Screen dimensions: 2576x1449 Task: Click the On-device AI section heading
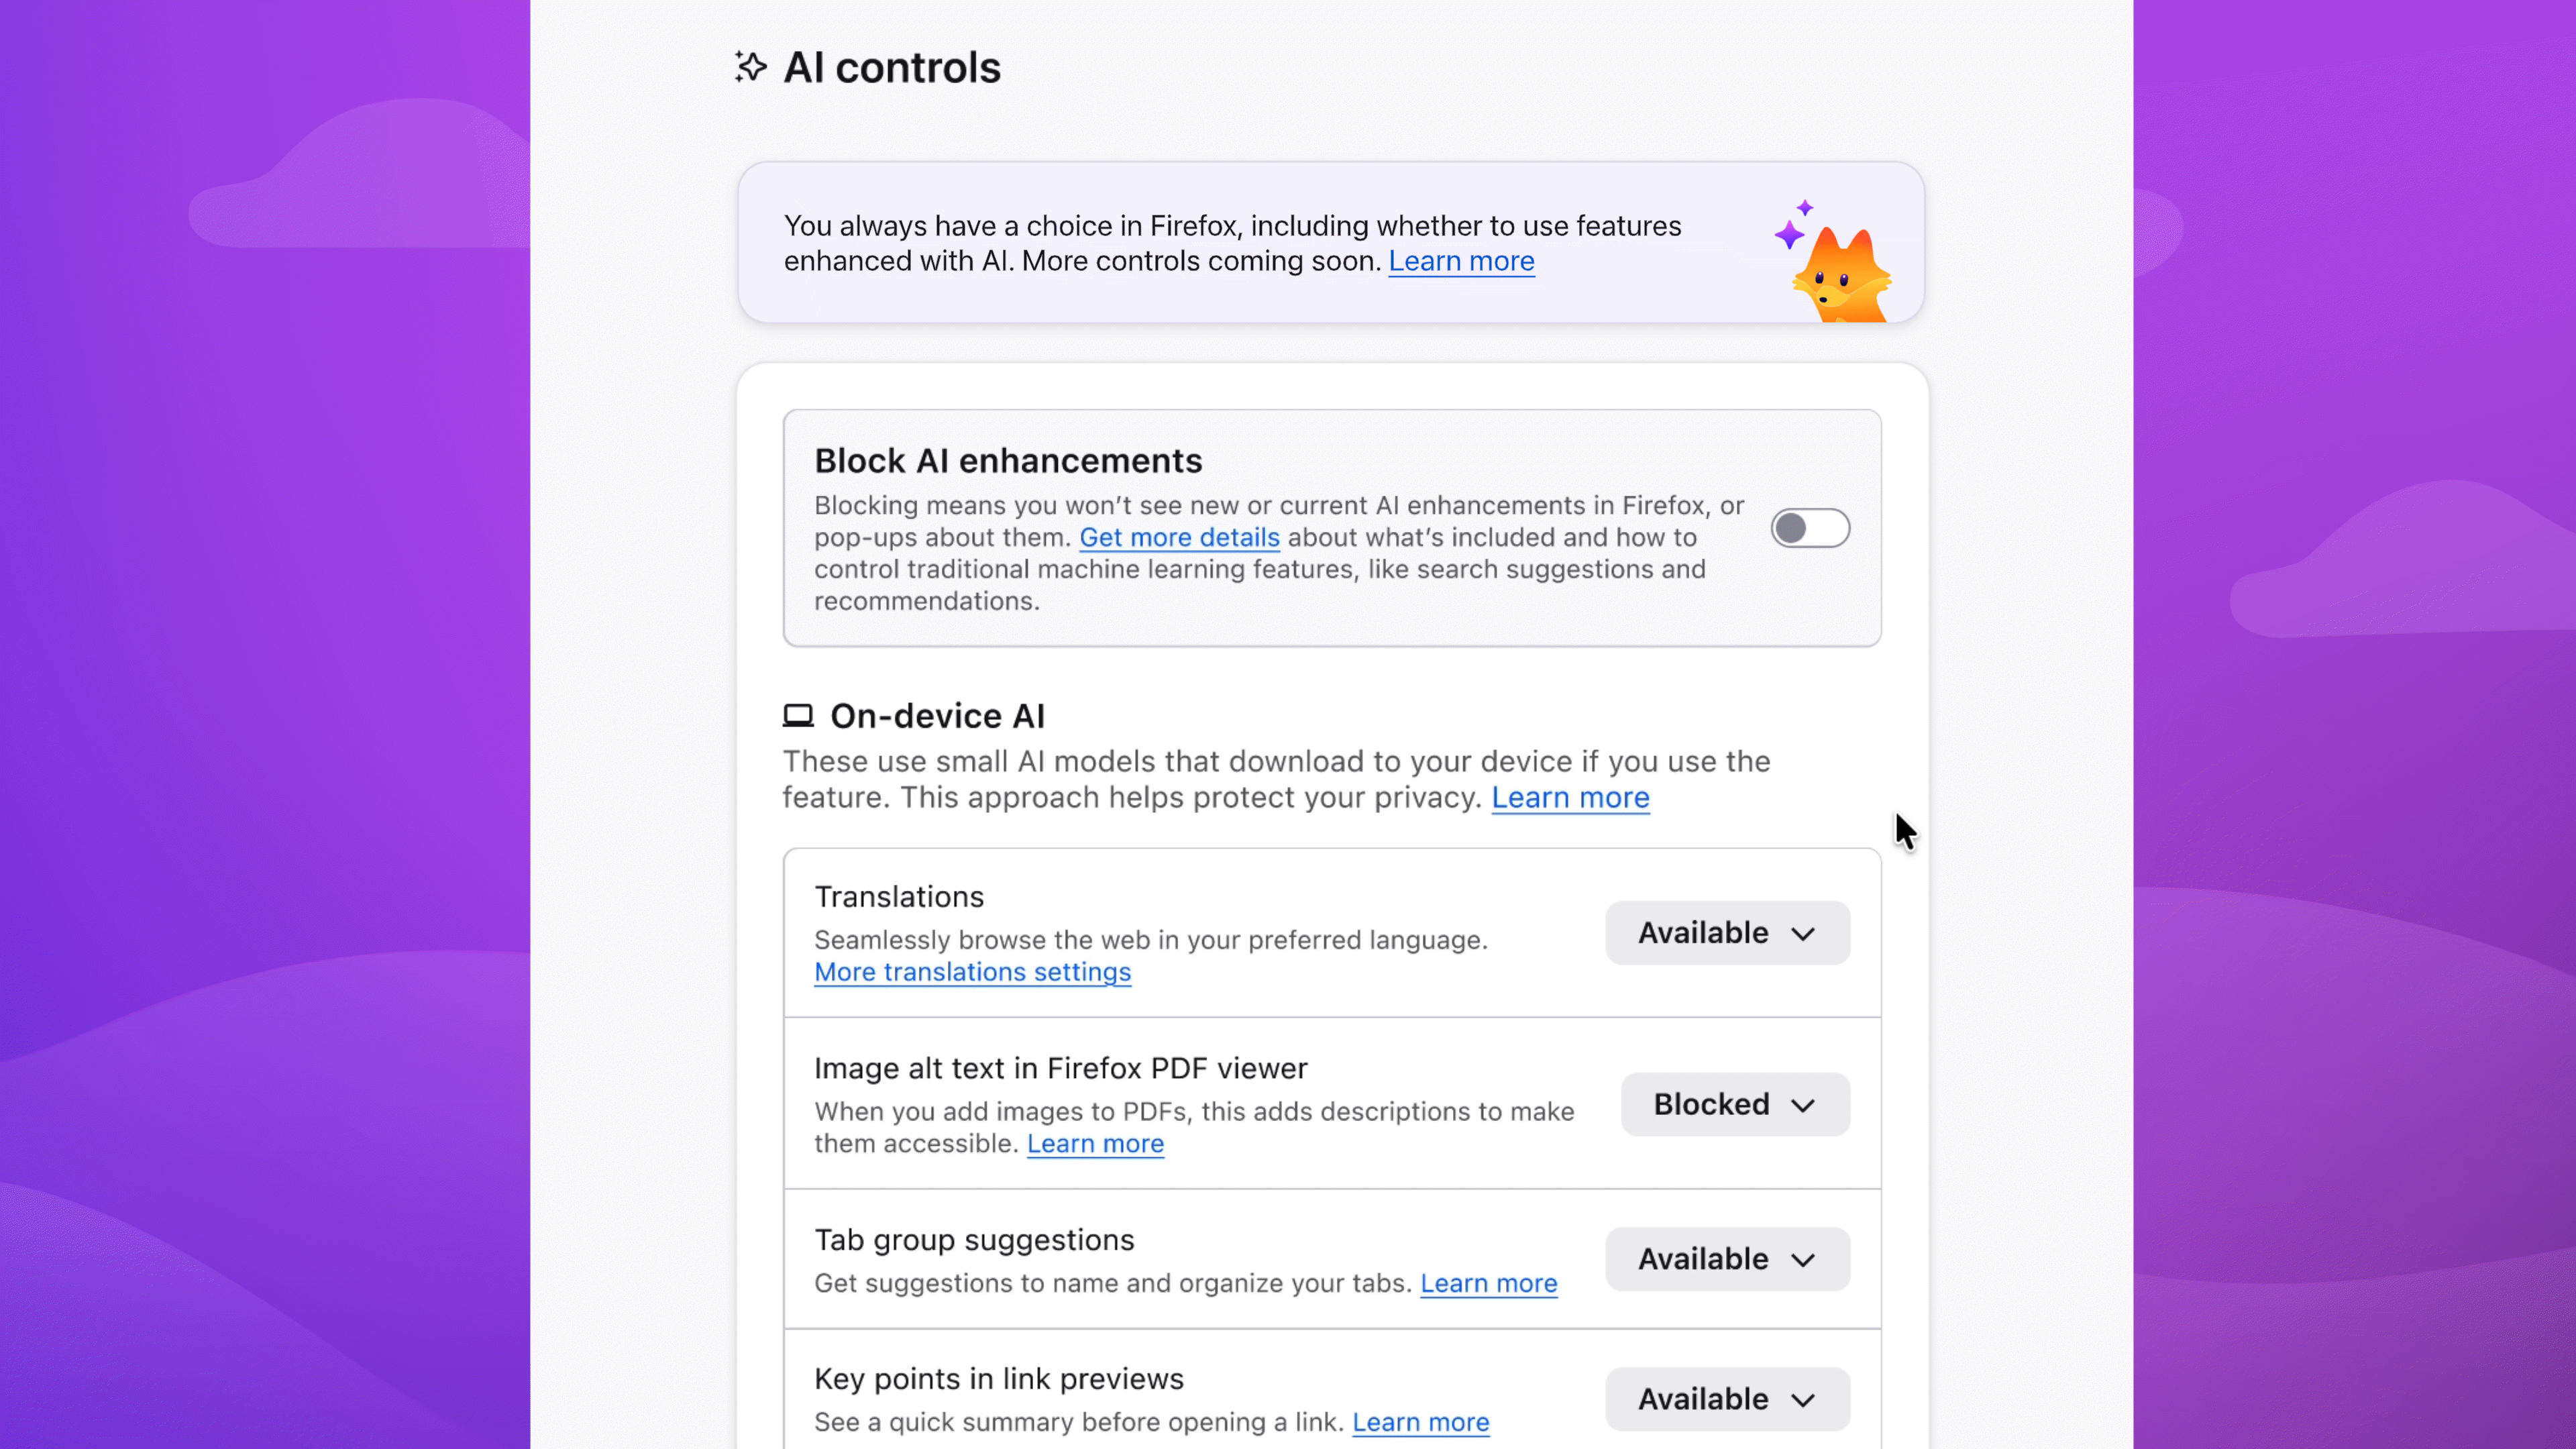coord(937,716)
